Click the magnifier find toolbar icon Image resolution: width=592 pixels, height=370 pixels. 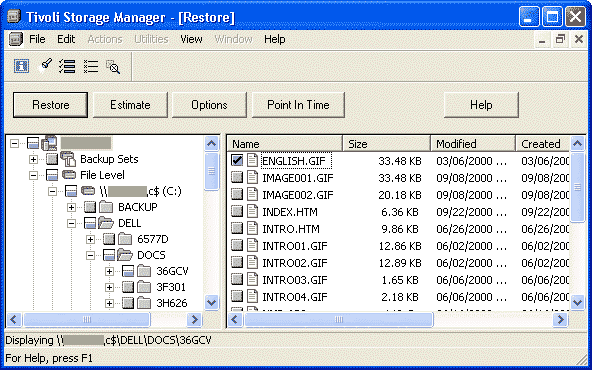pos(113,66)
